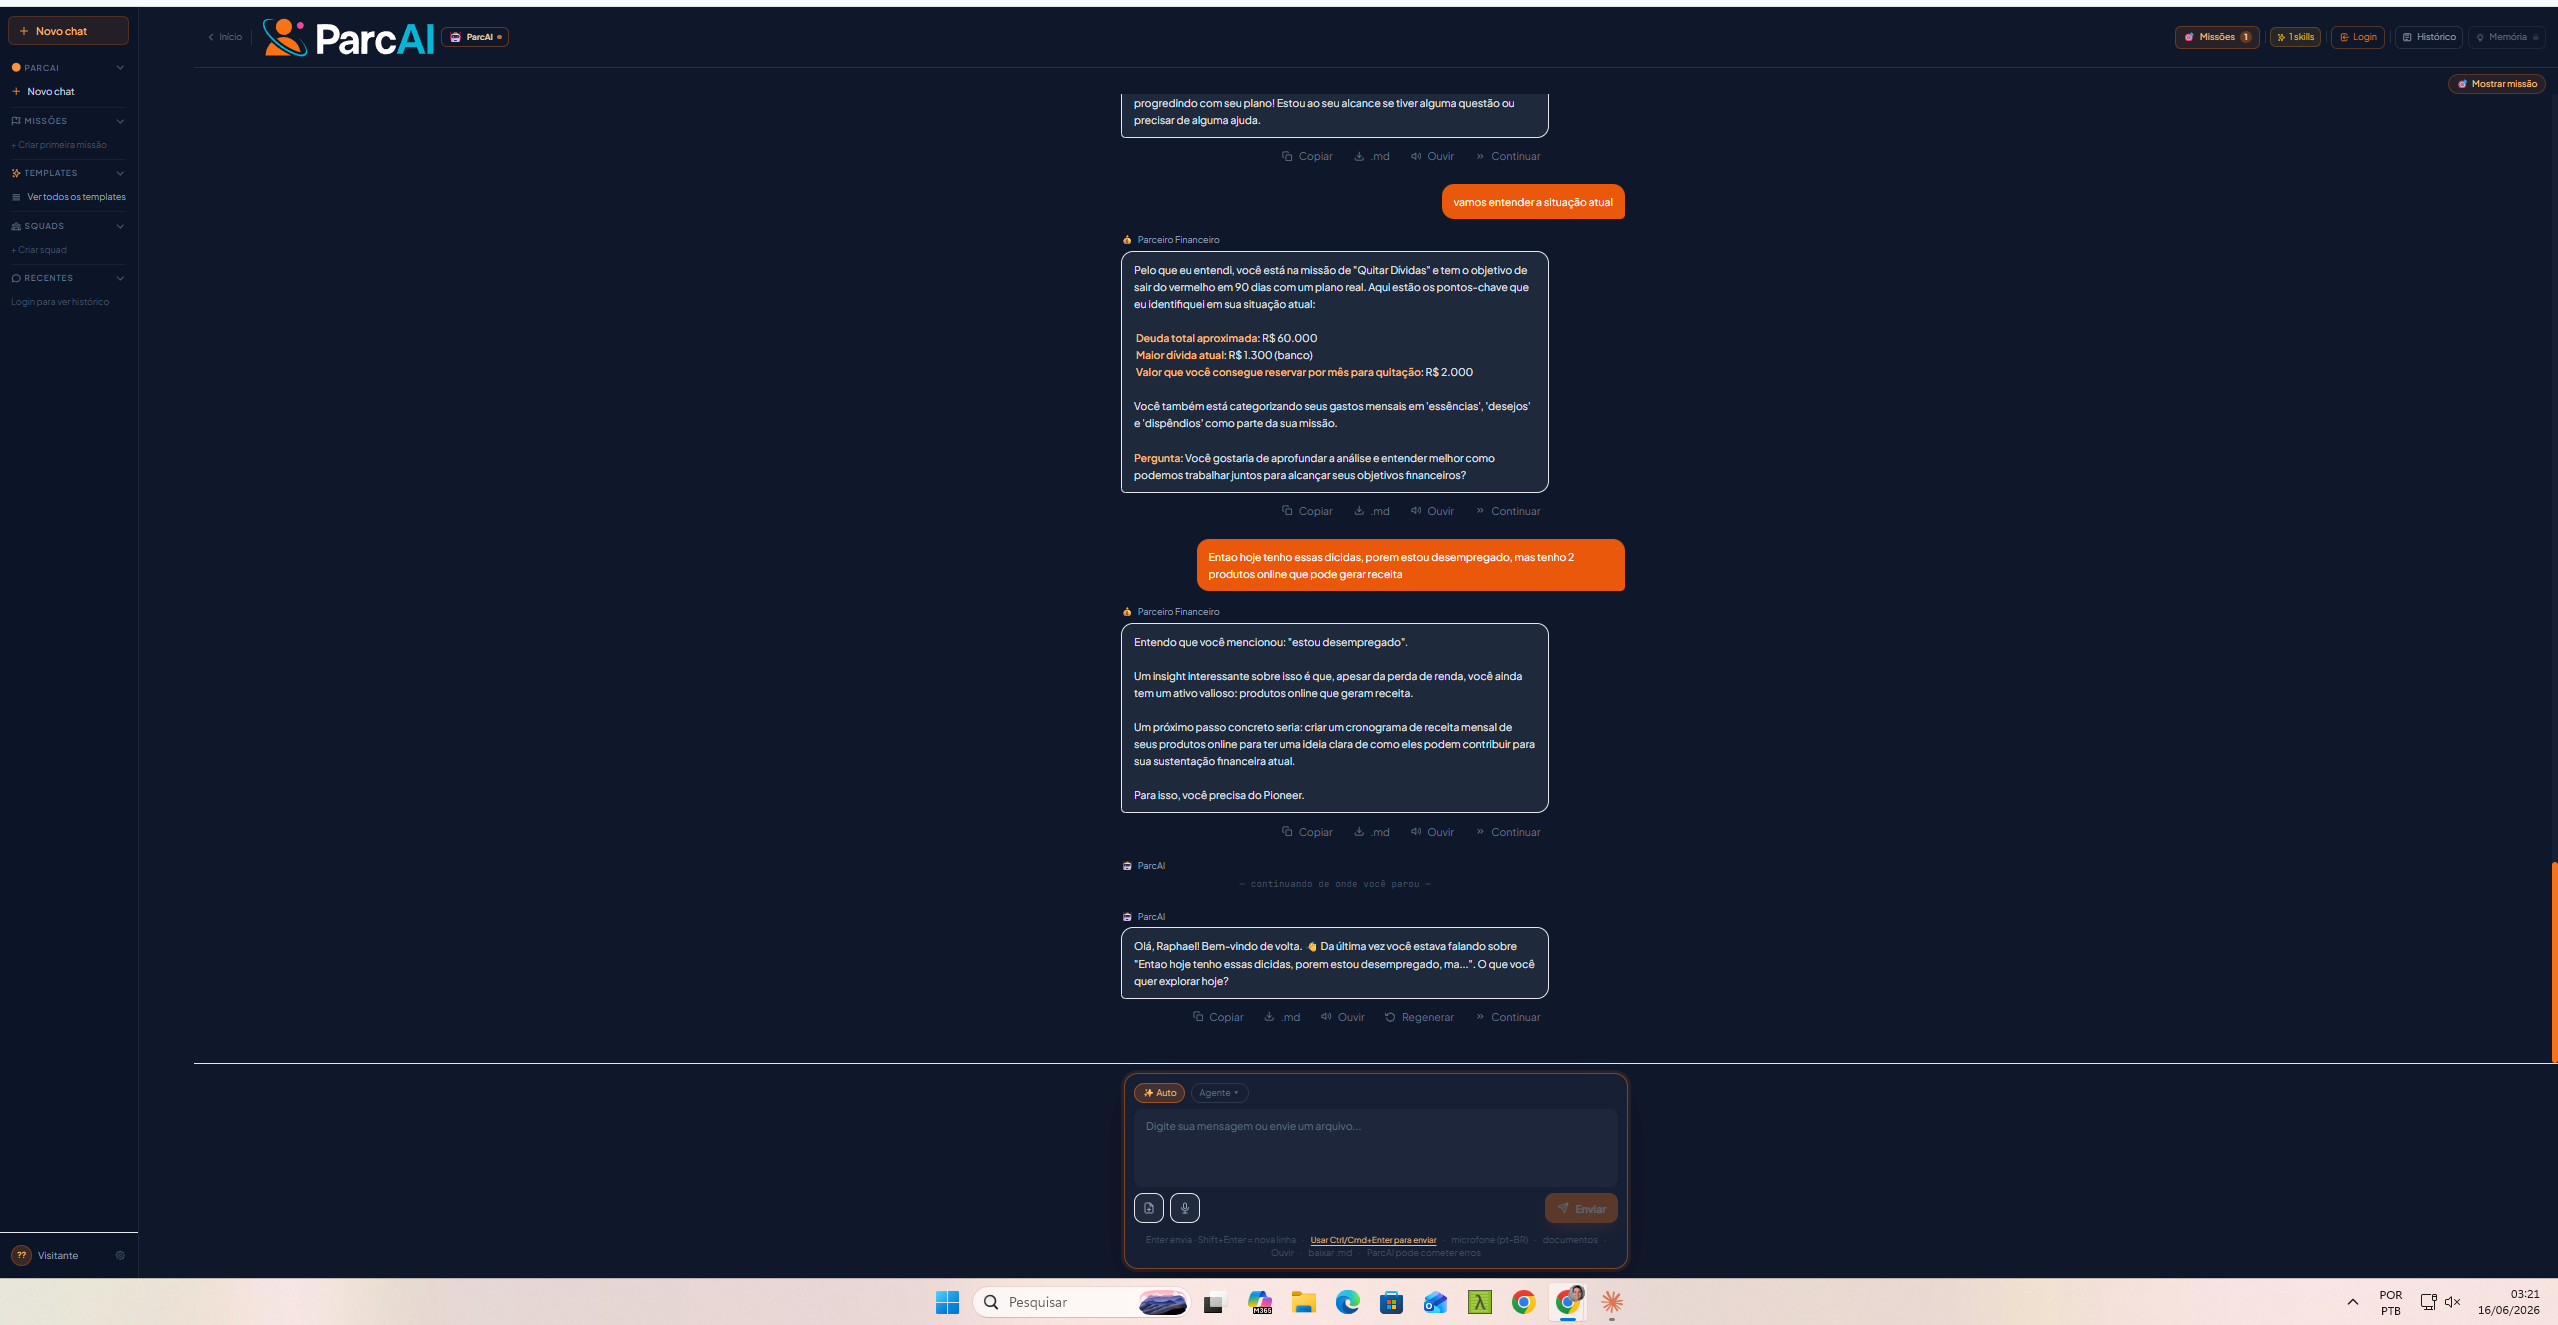Collapse the TEMPLATES sidebar section
Image resolution: width=2558 pixels, height=1325 pixels.
pos(120,173)
